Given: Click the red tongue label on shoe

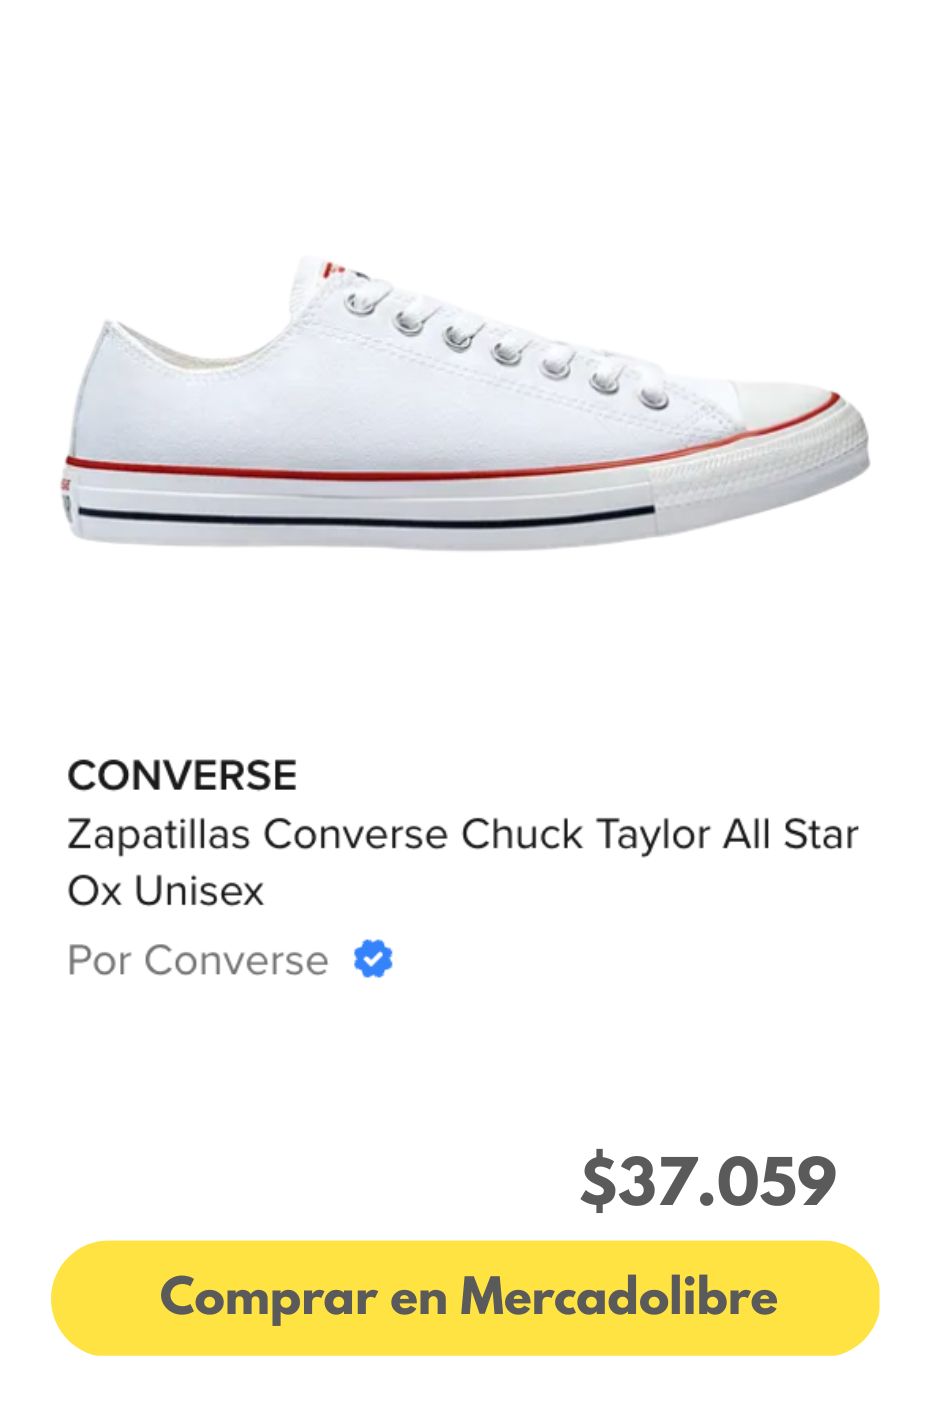Looking at the screenshot, I should point(335,269).
